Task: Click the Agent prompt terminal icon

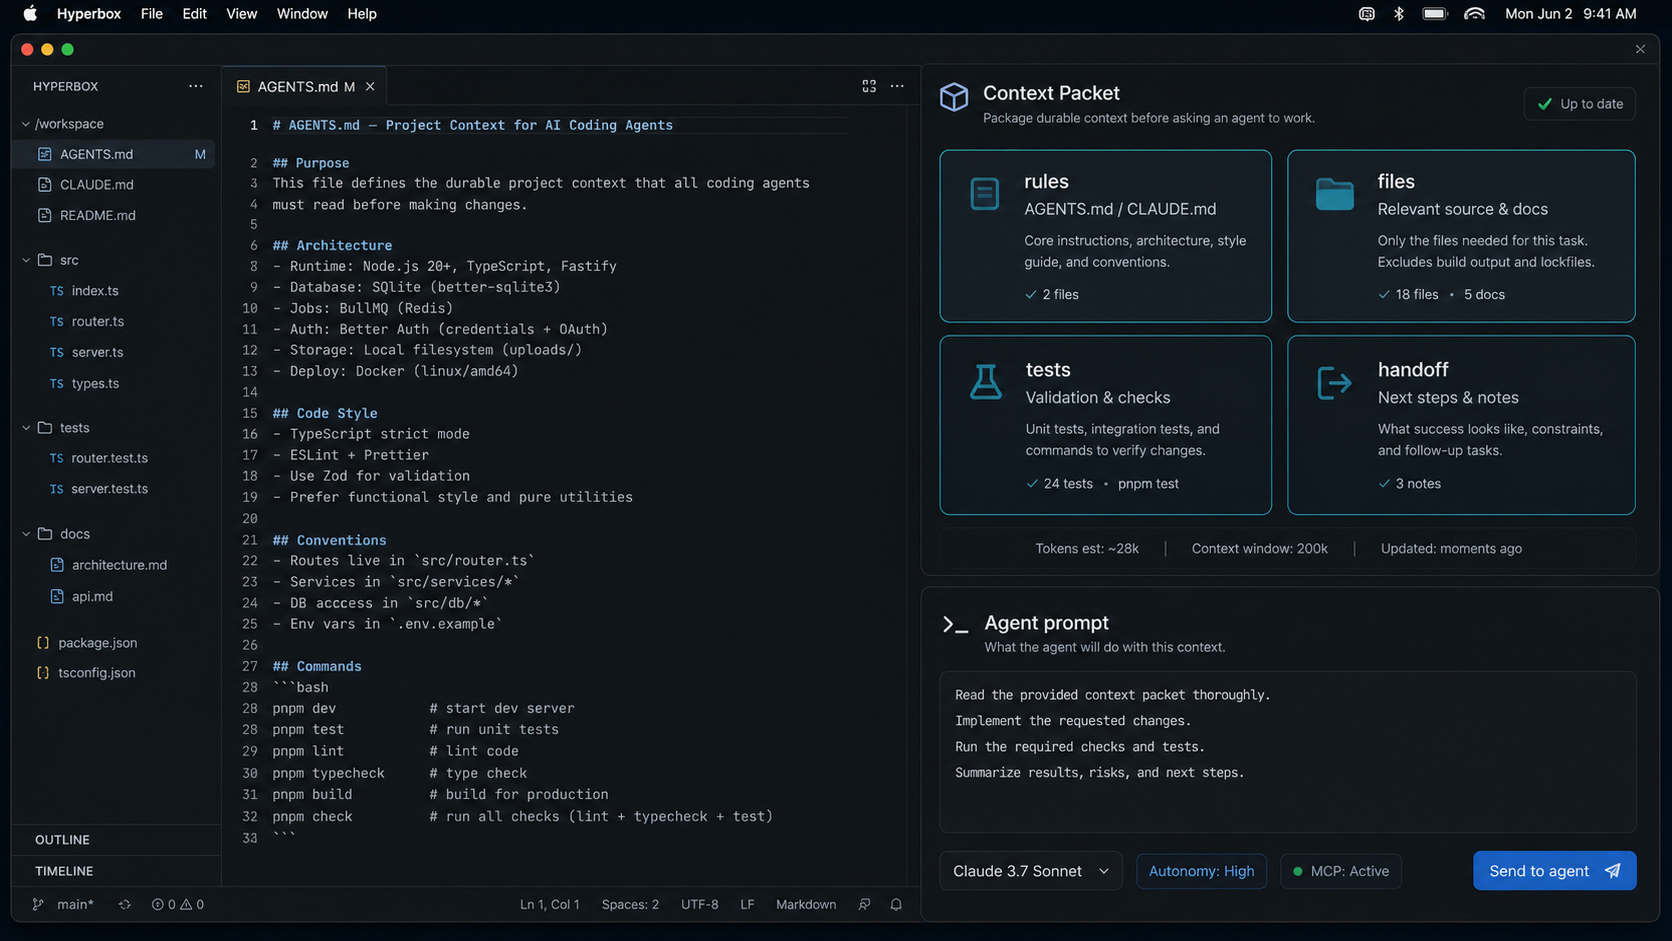Action: [955, 625]
